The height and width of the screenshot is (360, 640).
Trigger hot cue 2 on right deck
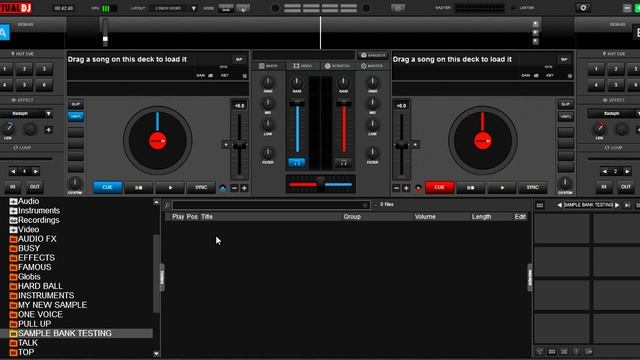coord(616,69)
